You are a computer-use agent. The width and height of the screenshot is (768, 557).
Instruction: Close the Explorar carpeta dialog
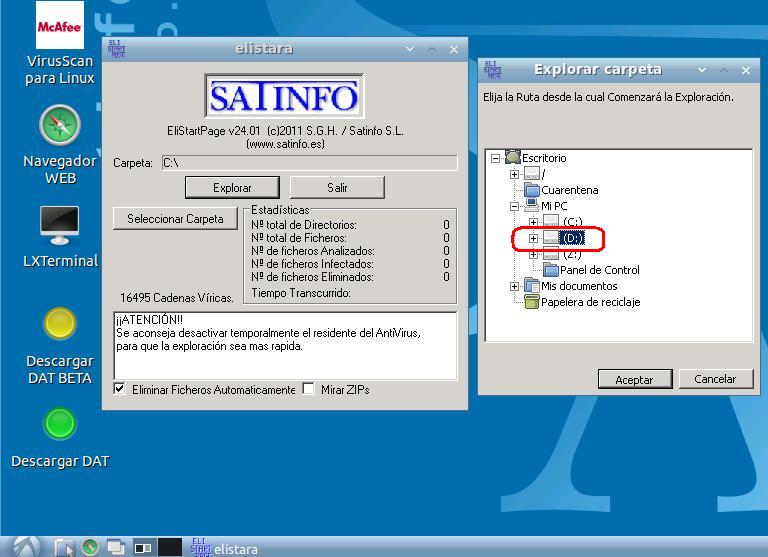tap(746, 71)
